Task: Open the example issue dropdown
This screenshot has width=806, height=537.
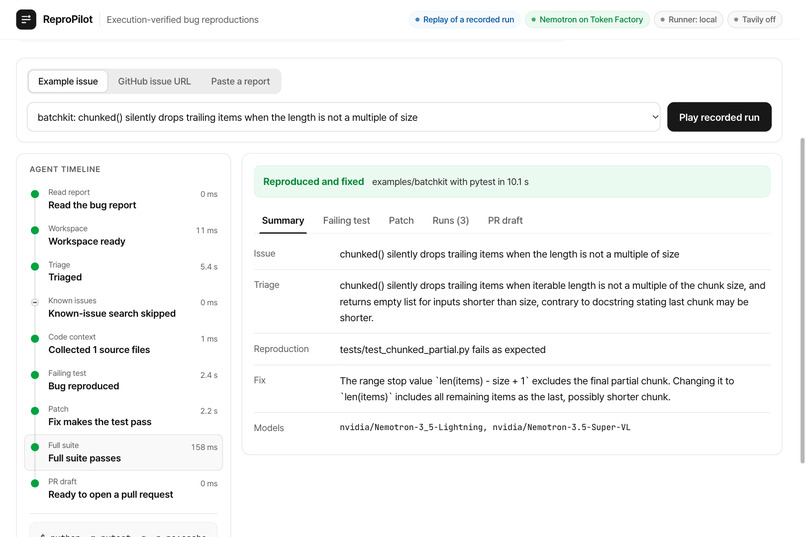Action: [343, 117]
